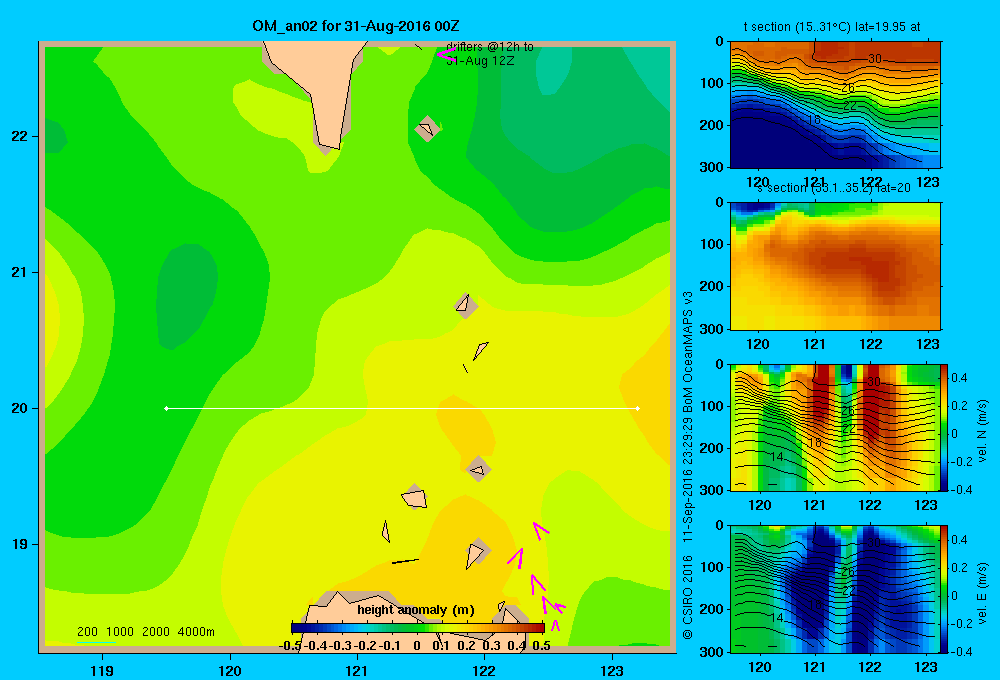
Task: Click the height anomaly color bar
Action: (x=417, y=628)
